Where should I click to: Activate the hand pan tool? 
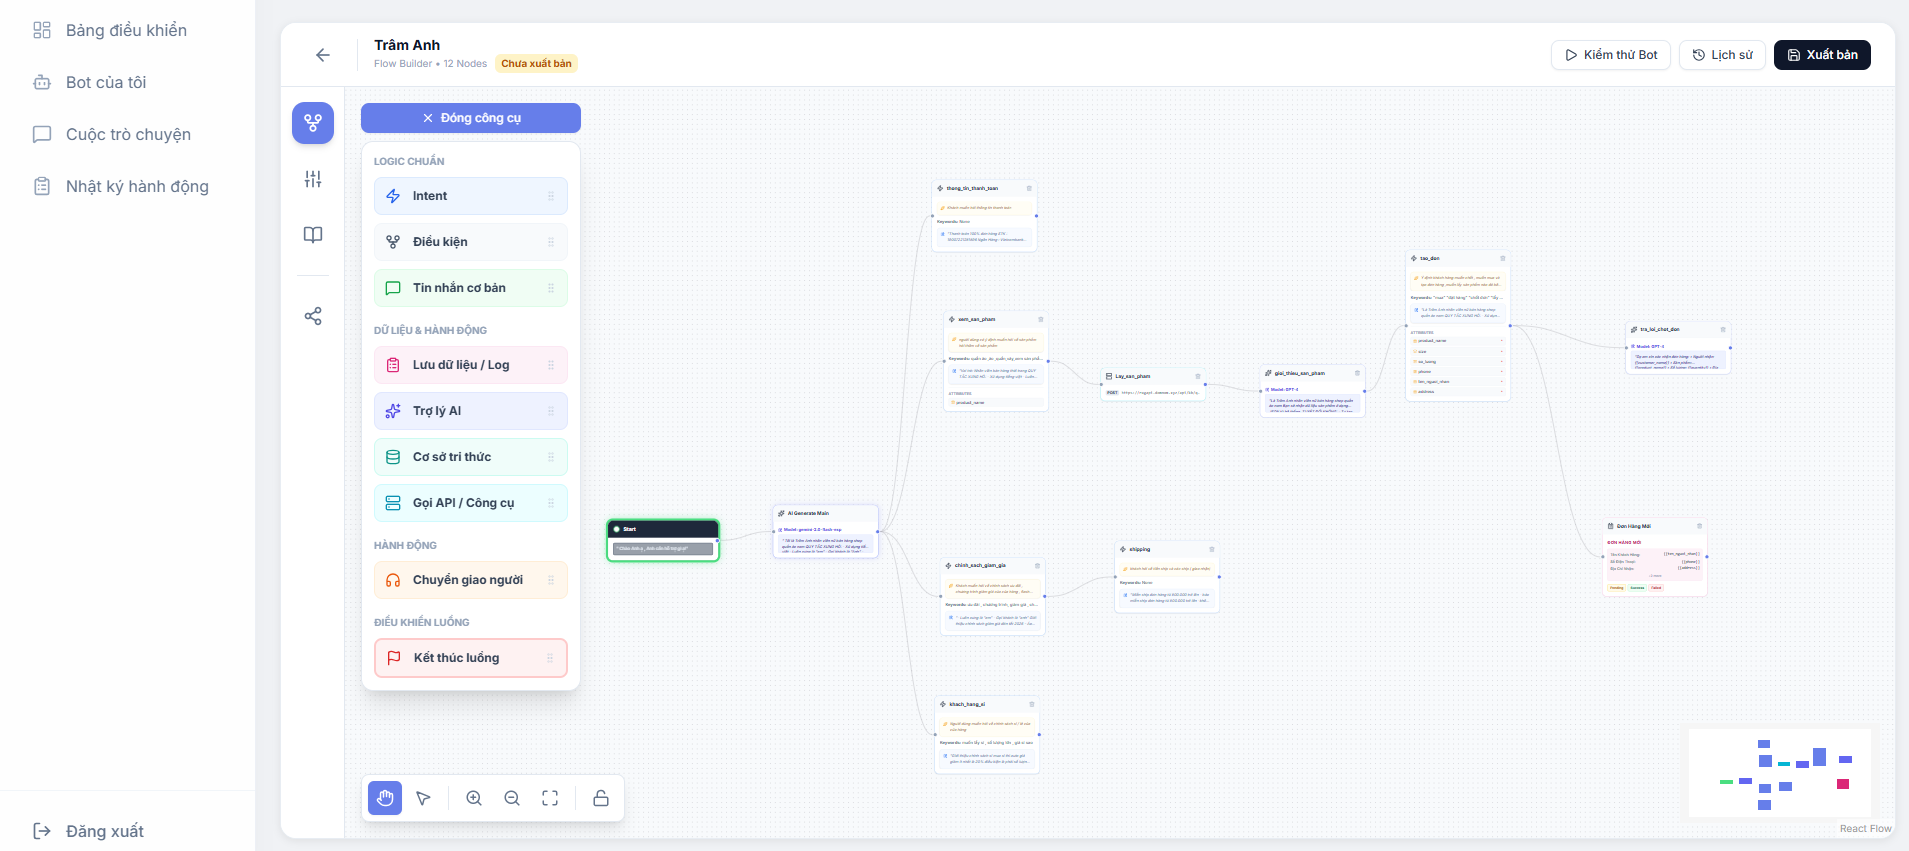pos(385,798)
